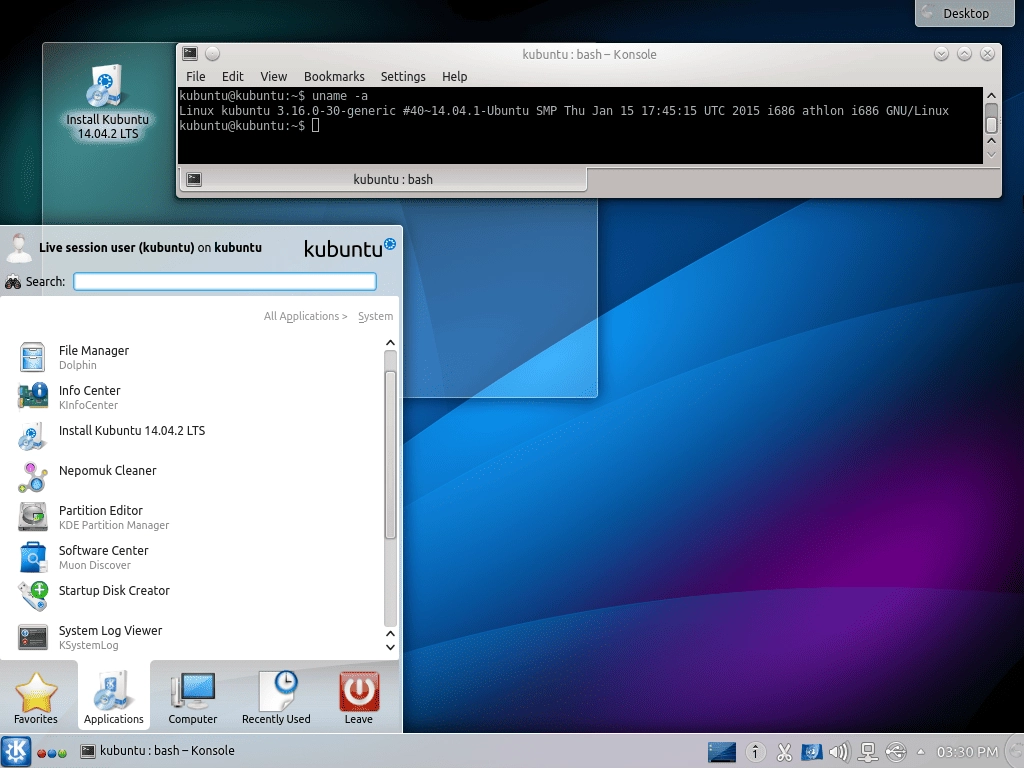Open Konsole Edit menu
1024x768 pixels.
click(232, 76)
